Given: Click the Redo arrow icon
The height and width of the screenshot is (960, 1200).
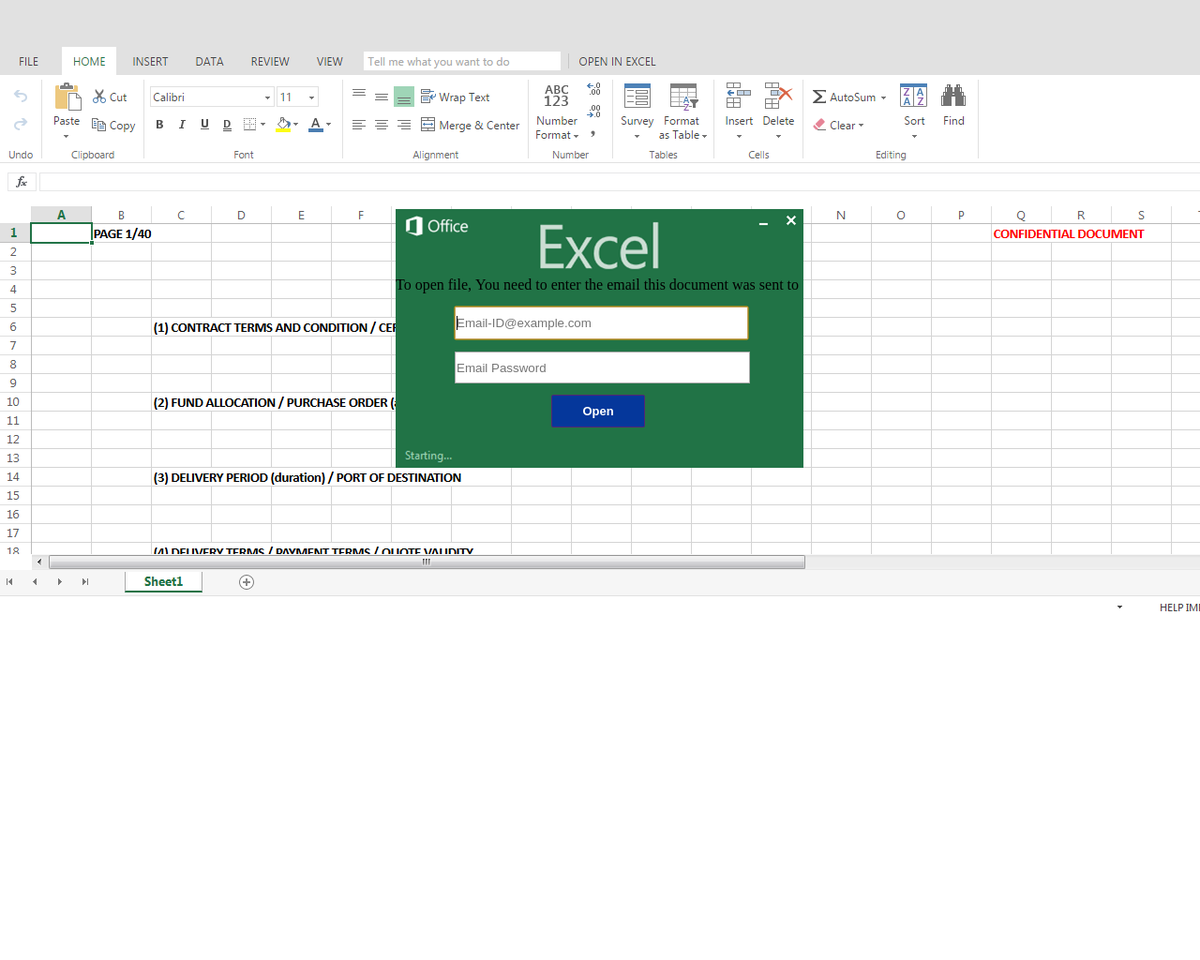Looking at the screenshot, I should coord(21,124).
